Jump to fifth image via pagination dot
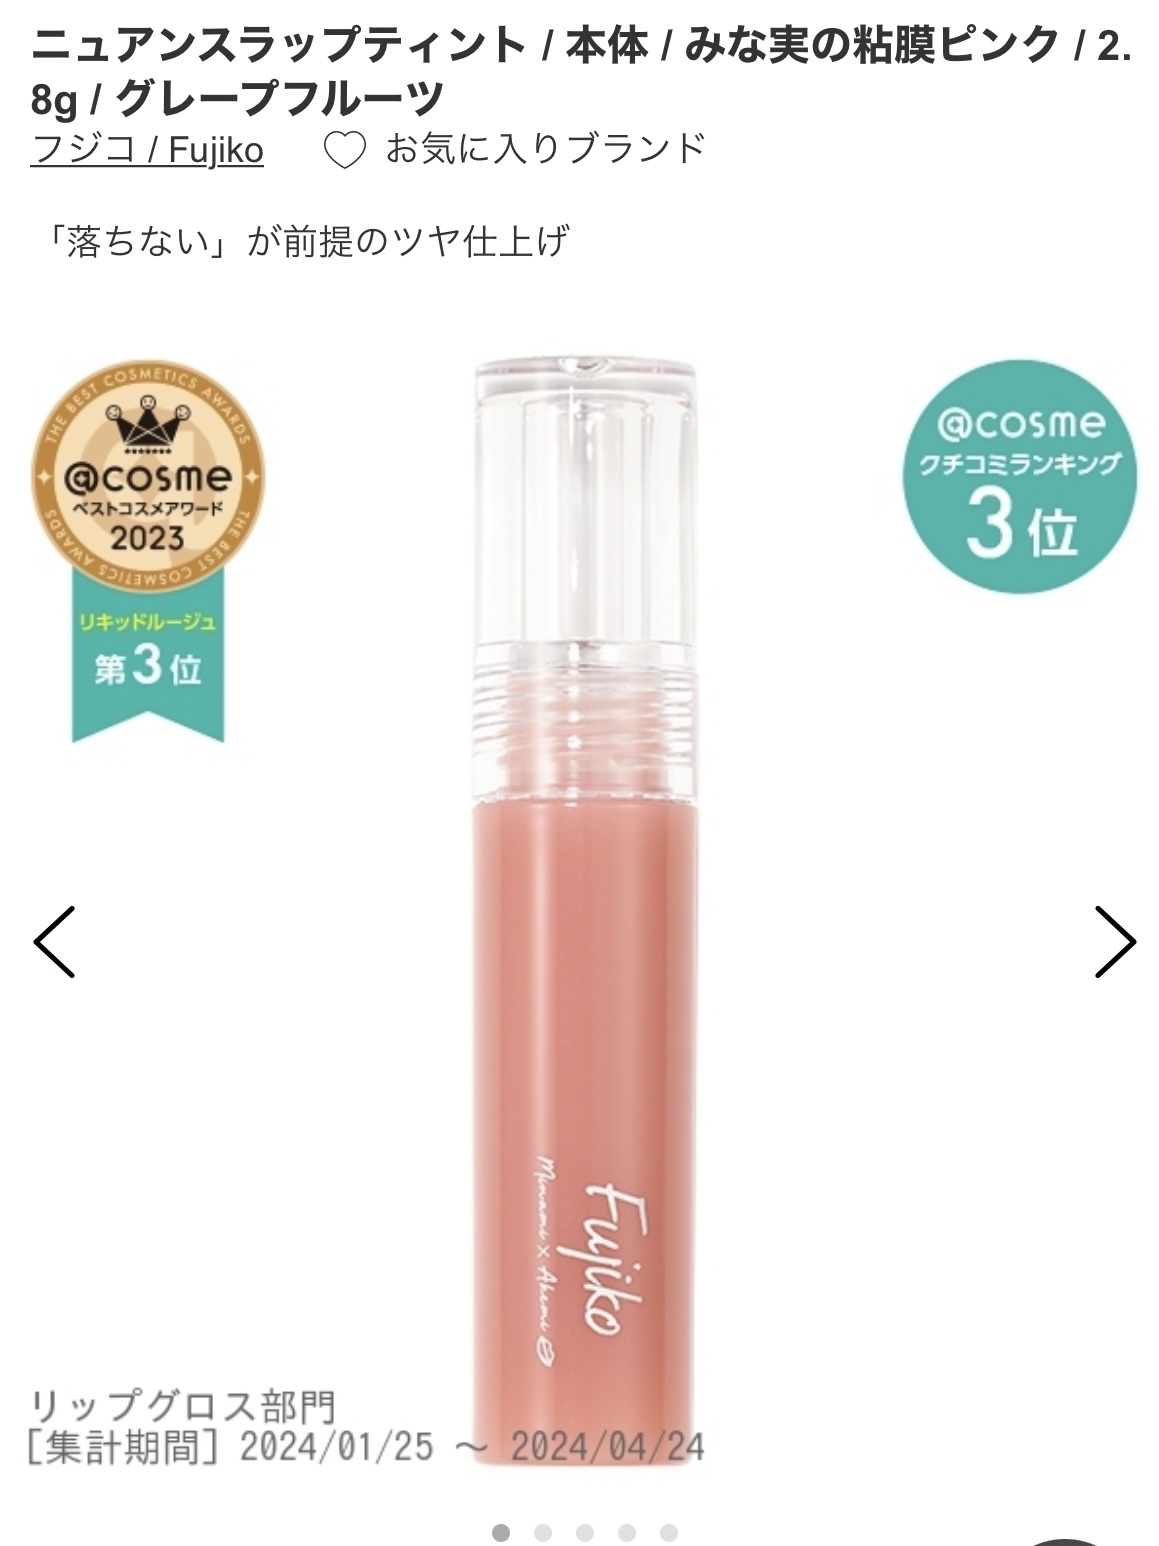The image size is (1159, 1546). (669, 1532)
